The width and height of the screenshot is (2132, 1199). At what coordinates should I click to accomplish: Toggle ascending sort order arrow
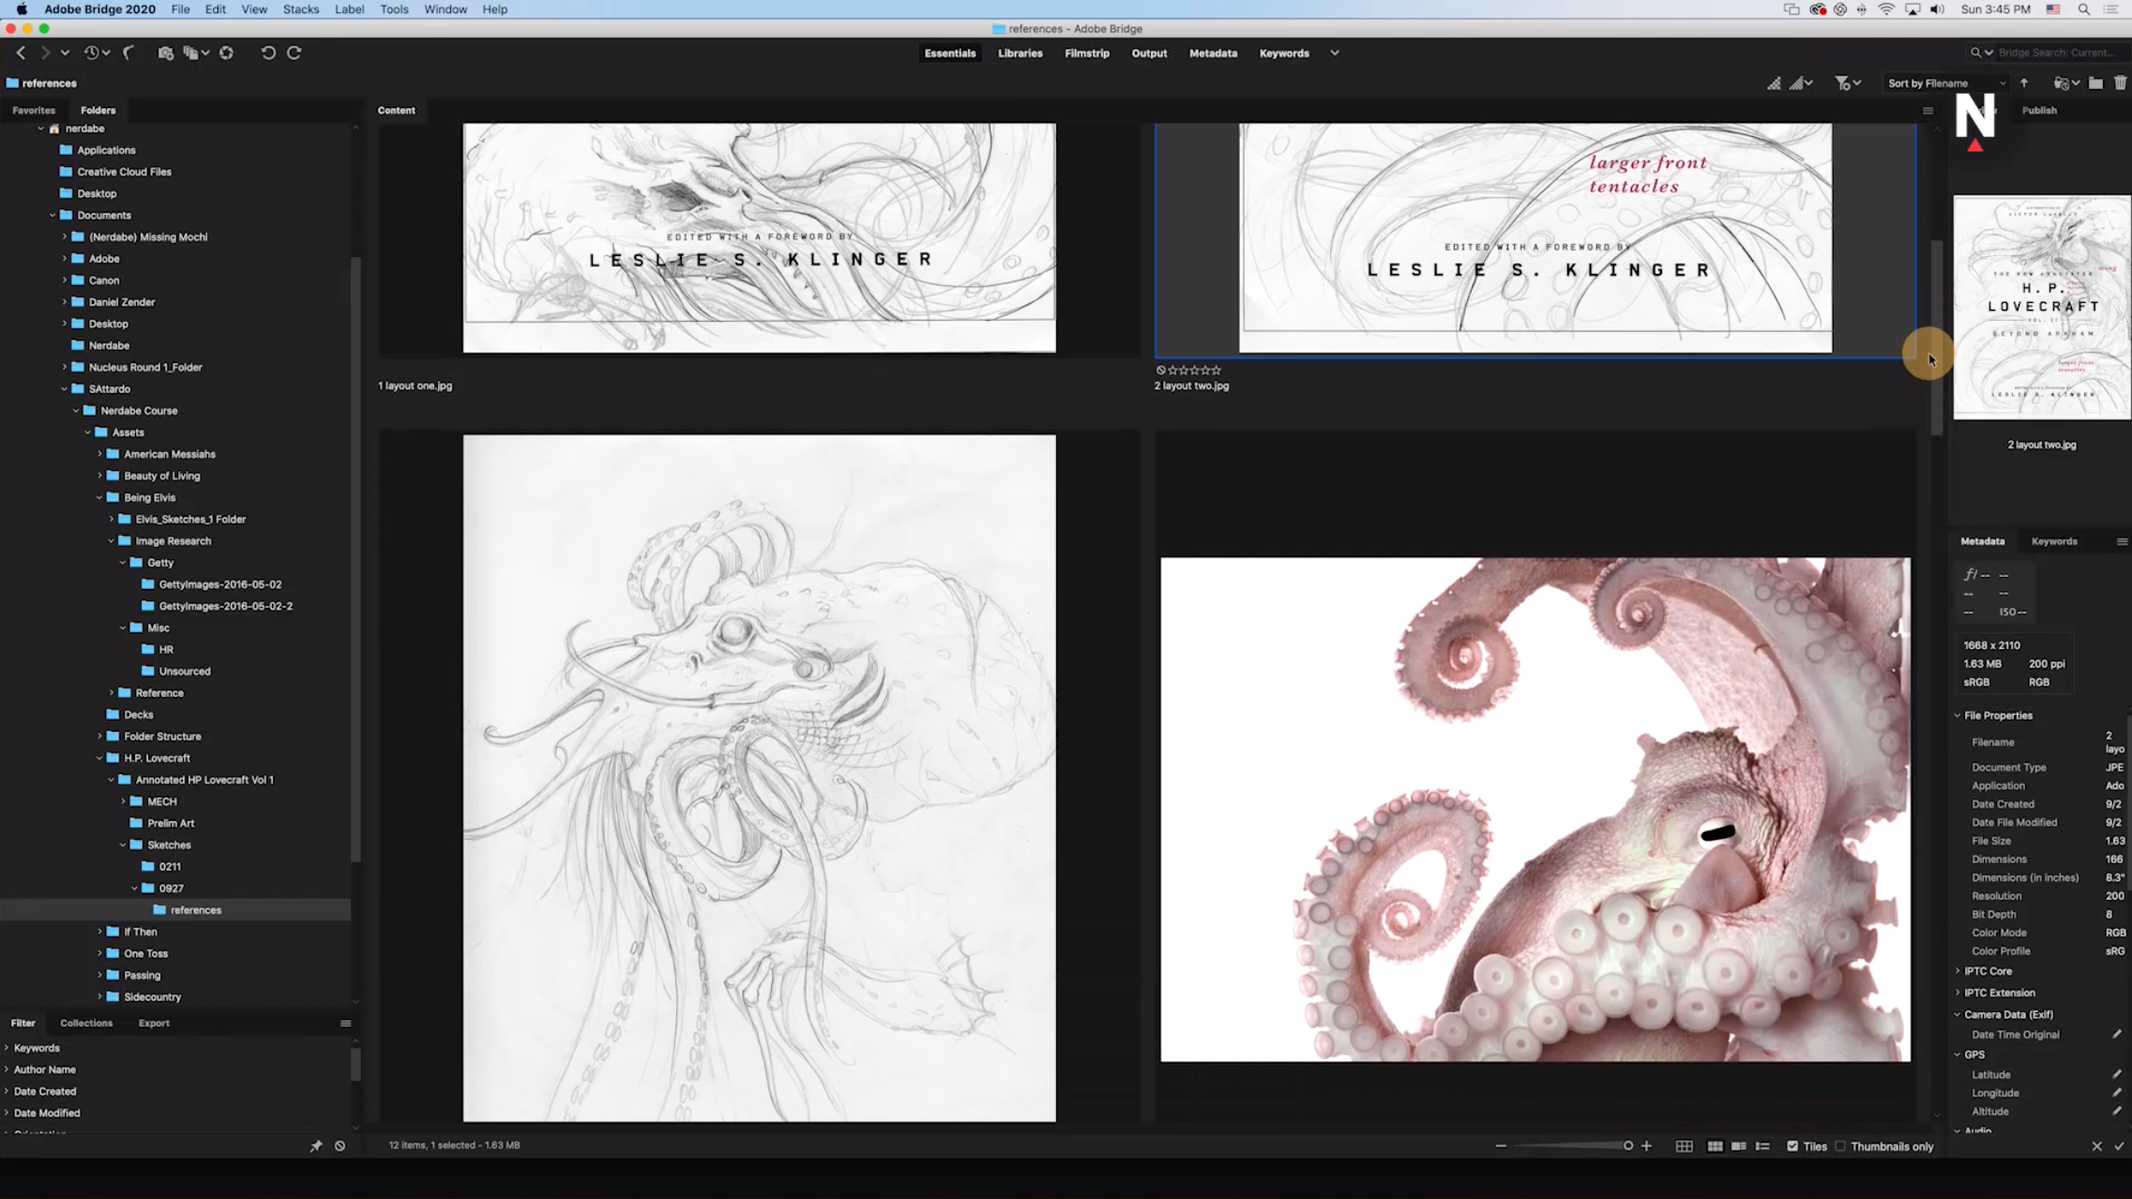(2024, 83)
